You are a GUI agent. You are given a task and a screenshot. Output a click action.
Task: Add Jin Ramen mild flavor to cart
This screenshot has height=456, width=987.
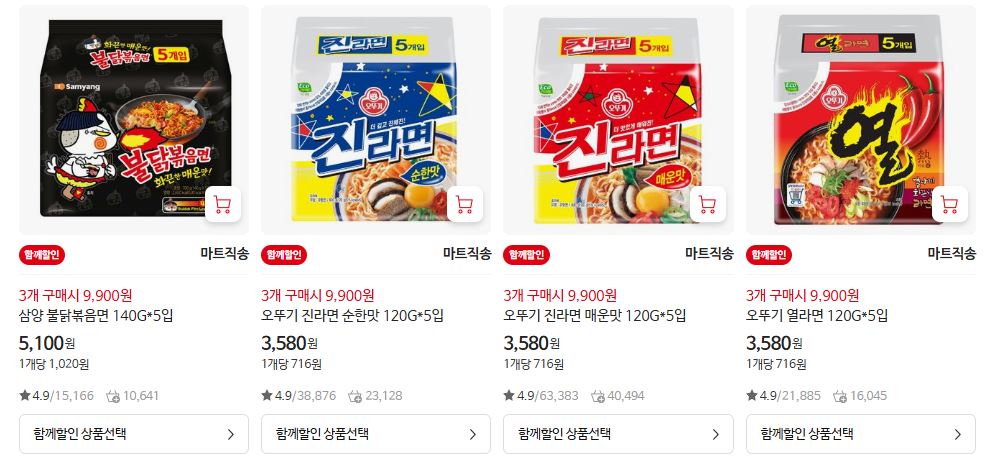[465, 204]
